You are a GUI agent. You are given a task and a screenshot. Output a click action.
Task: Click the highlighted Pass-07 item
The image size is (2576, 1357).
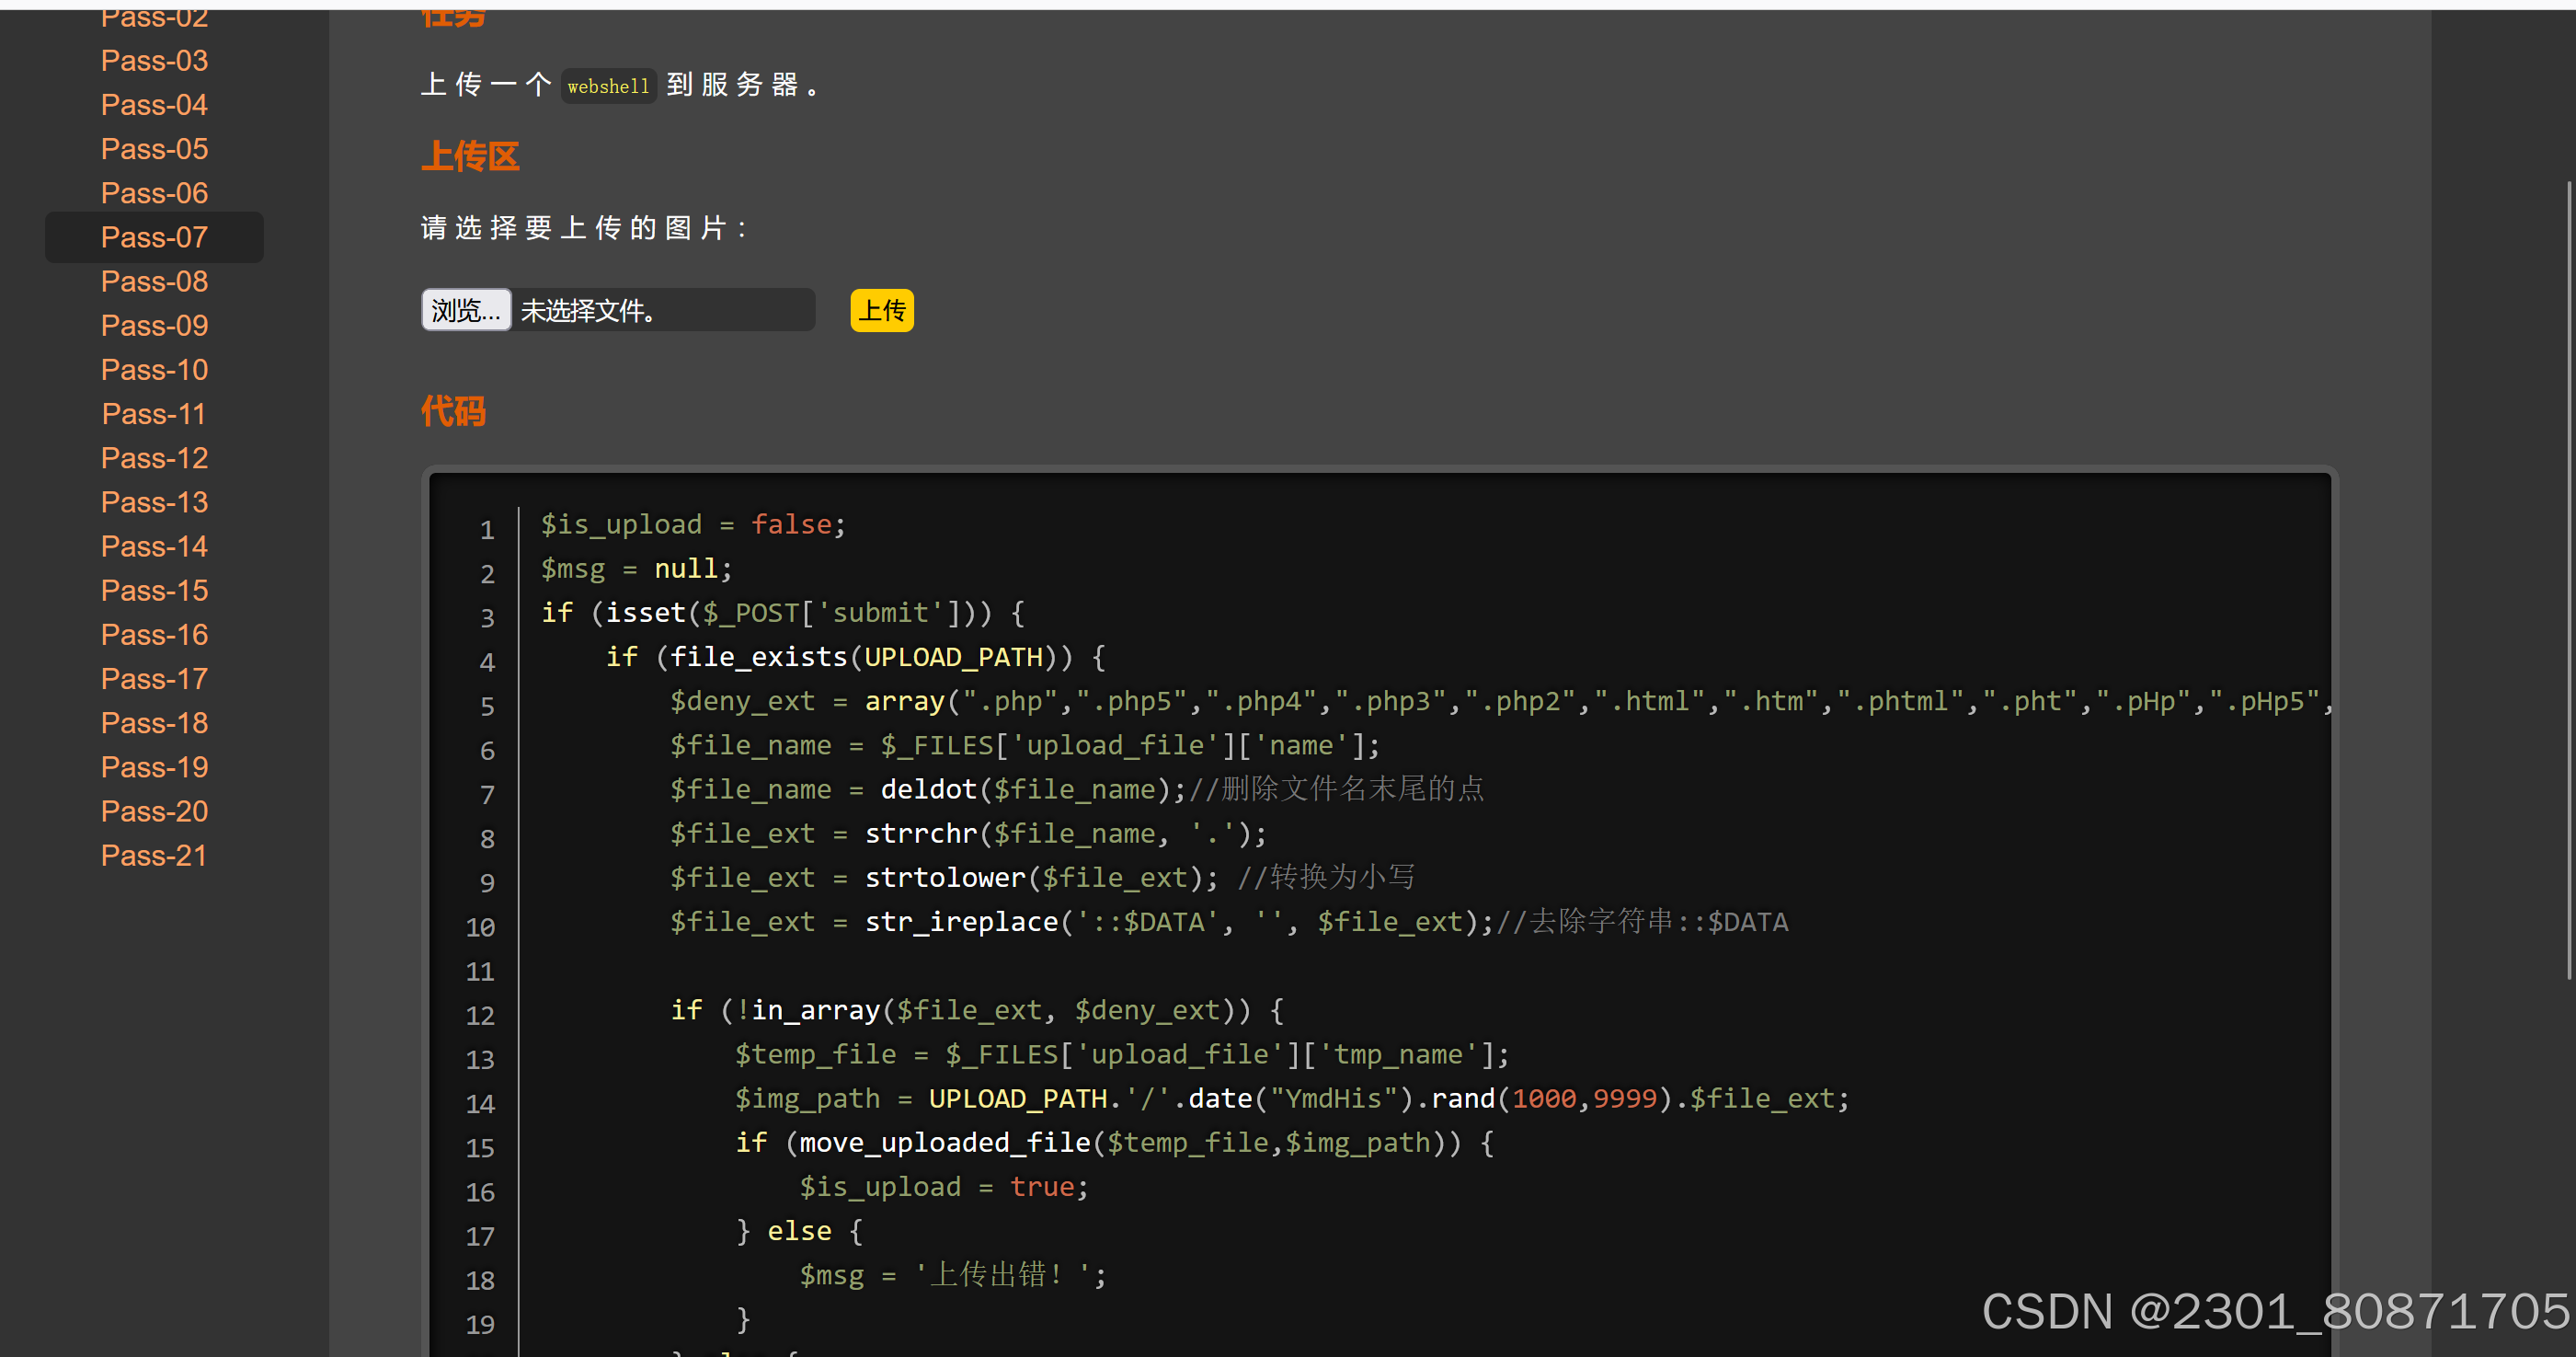point(154,237)
